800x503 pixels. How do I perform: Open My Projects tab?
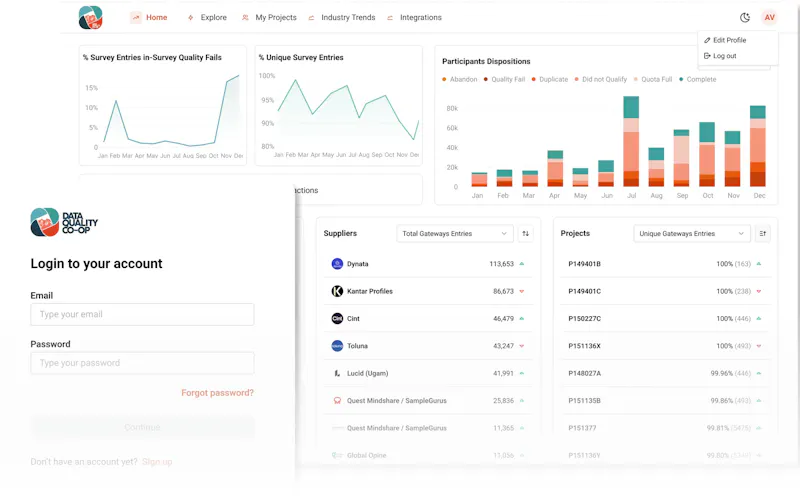(x=269, y=17)
